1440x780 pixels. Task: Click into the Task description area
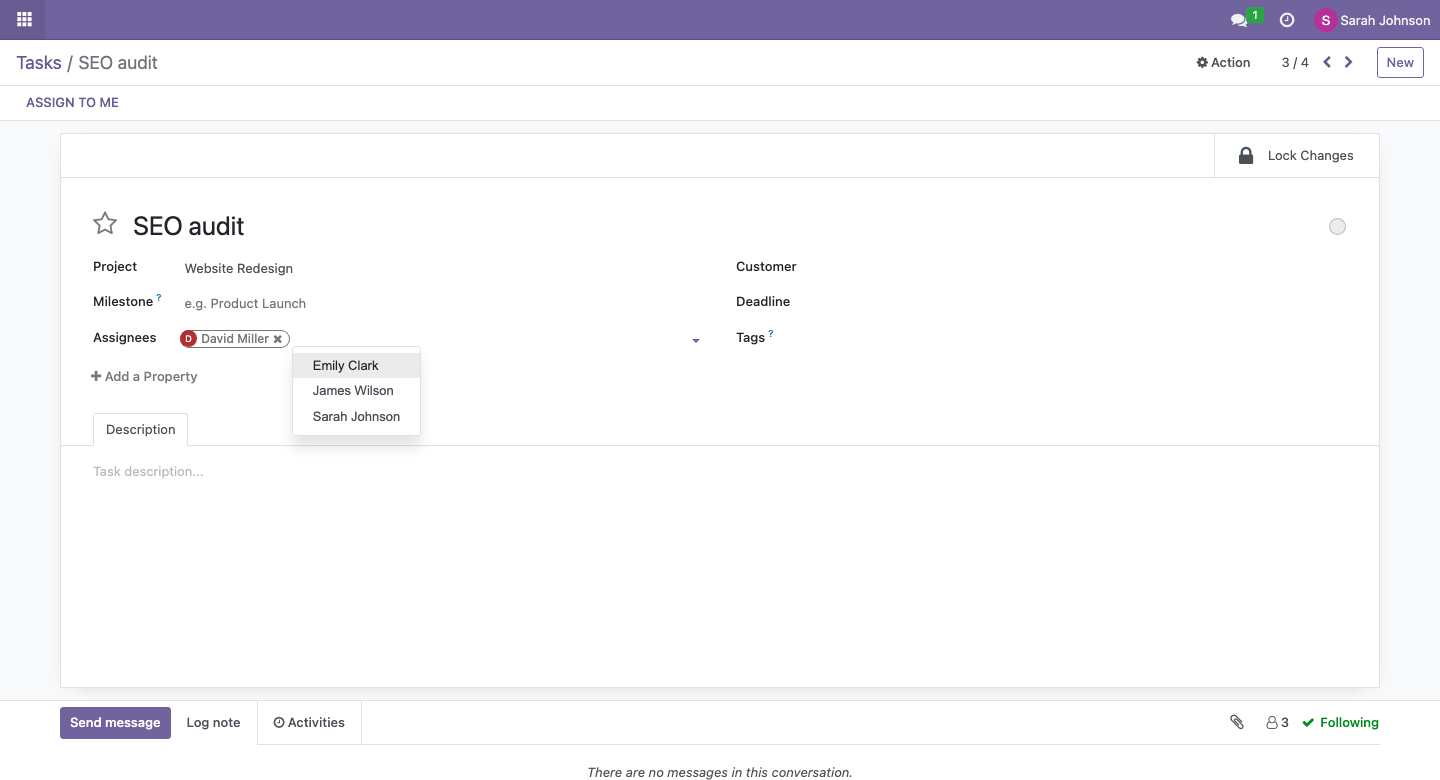point(720,471)
